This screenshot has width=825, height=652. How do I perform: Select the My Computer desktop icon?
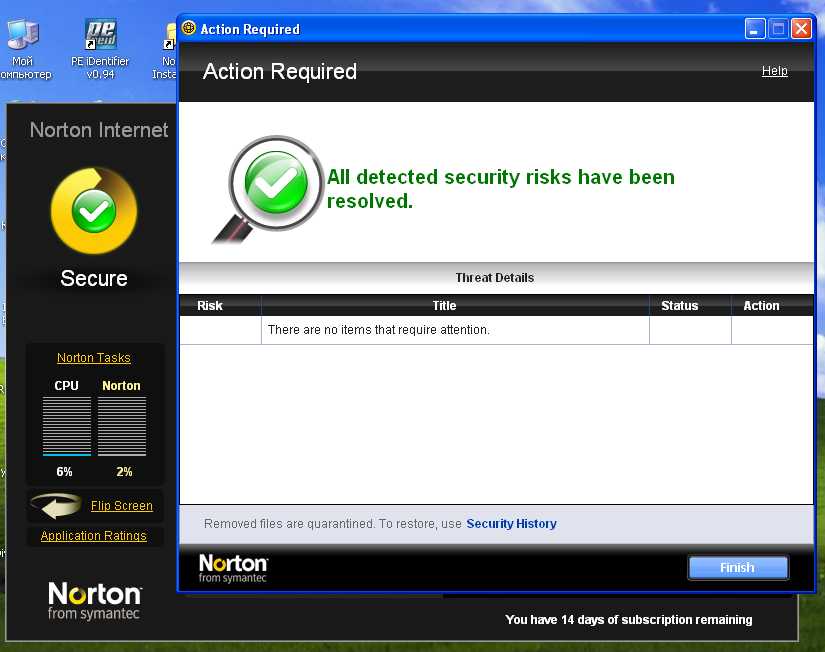click(x=23, y=49)
